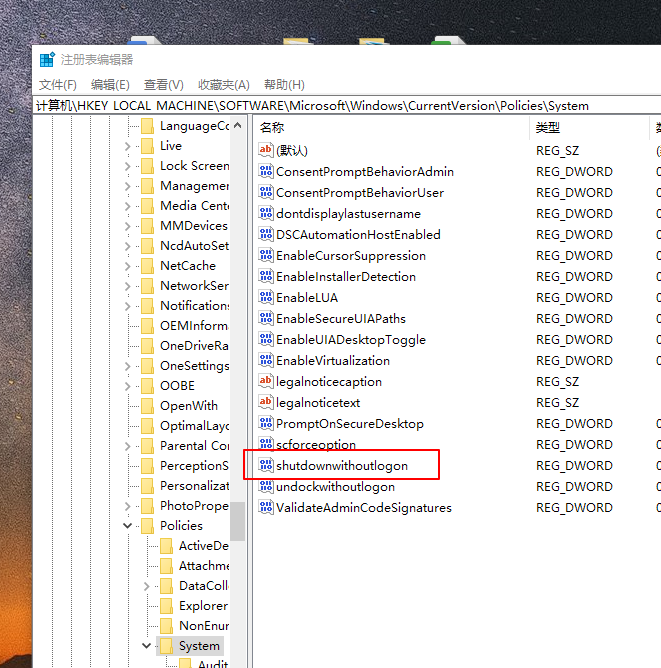Screen dimensions: 661x668
Task: Click the icon of the (默认) value
Action: pos(266,150)
